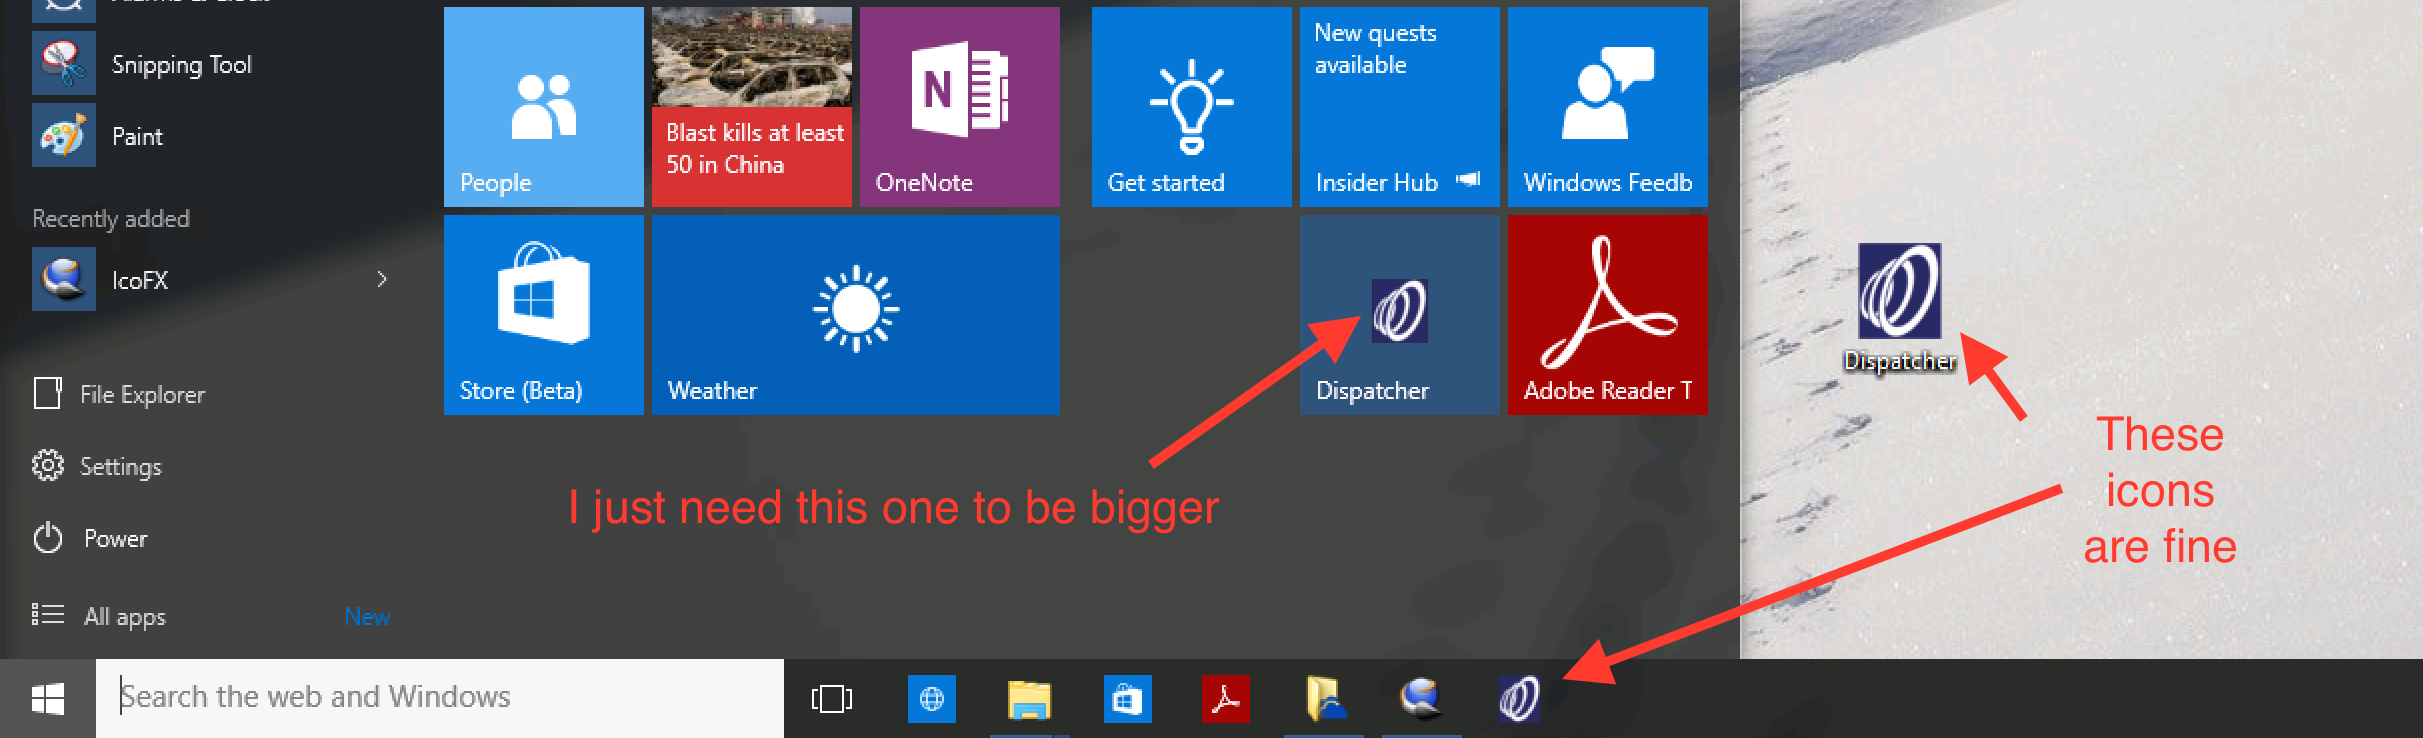The image size is (2423, 738).
Task: Open the Get started tile
Action: pos(1192,107)
